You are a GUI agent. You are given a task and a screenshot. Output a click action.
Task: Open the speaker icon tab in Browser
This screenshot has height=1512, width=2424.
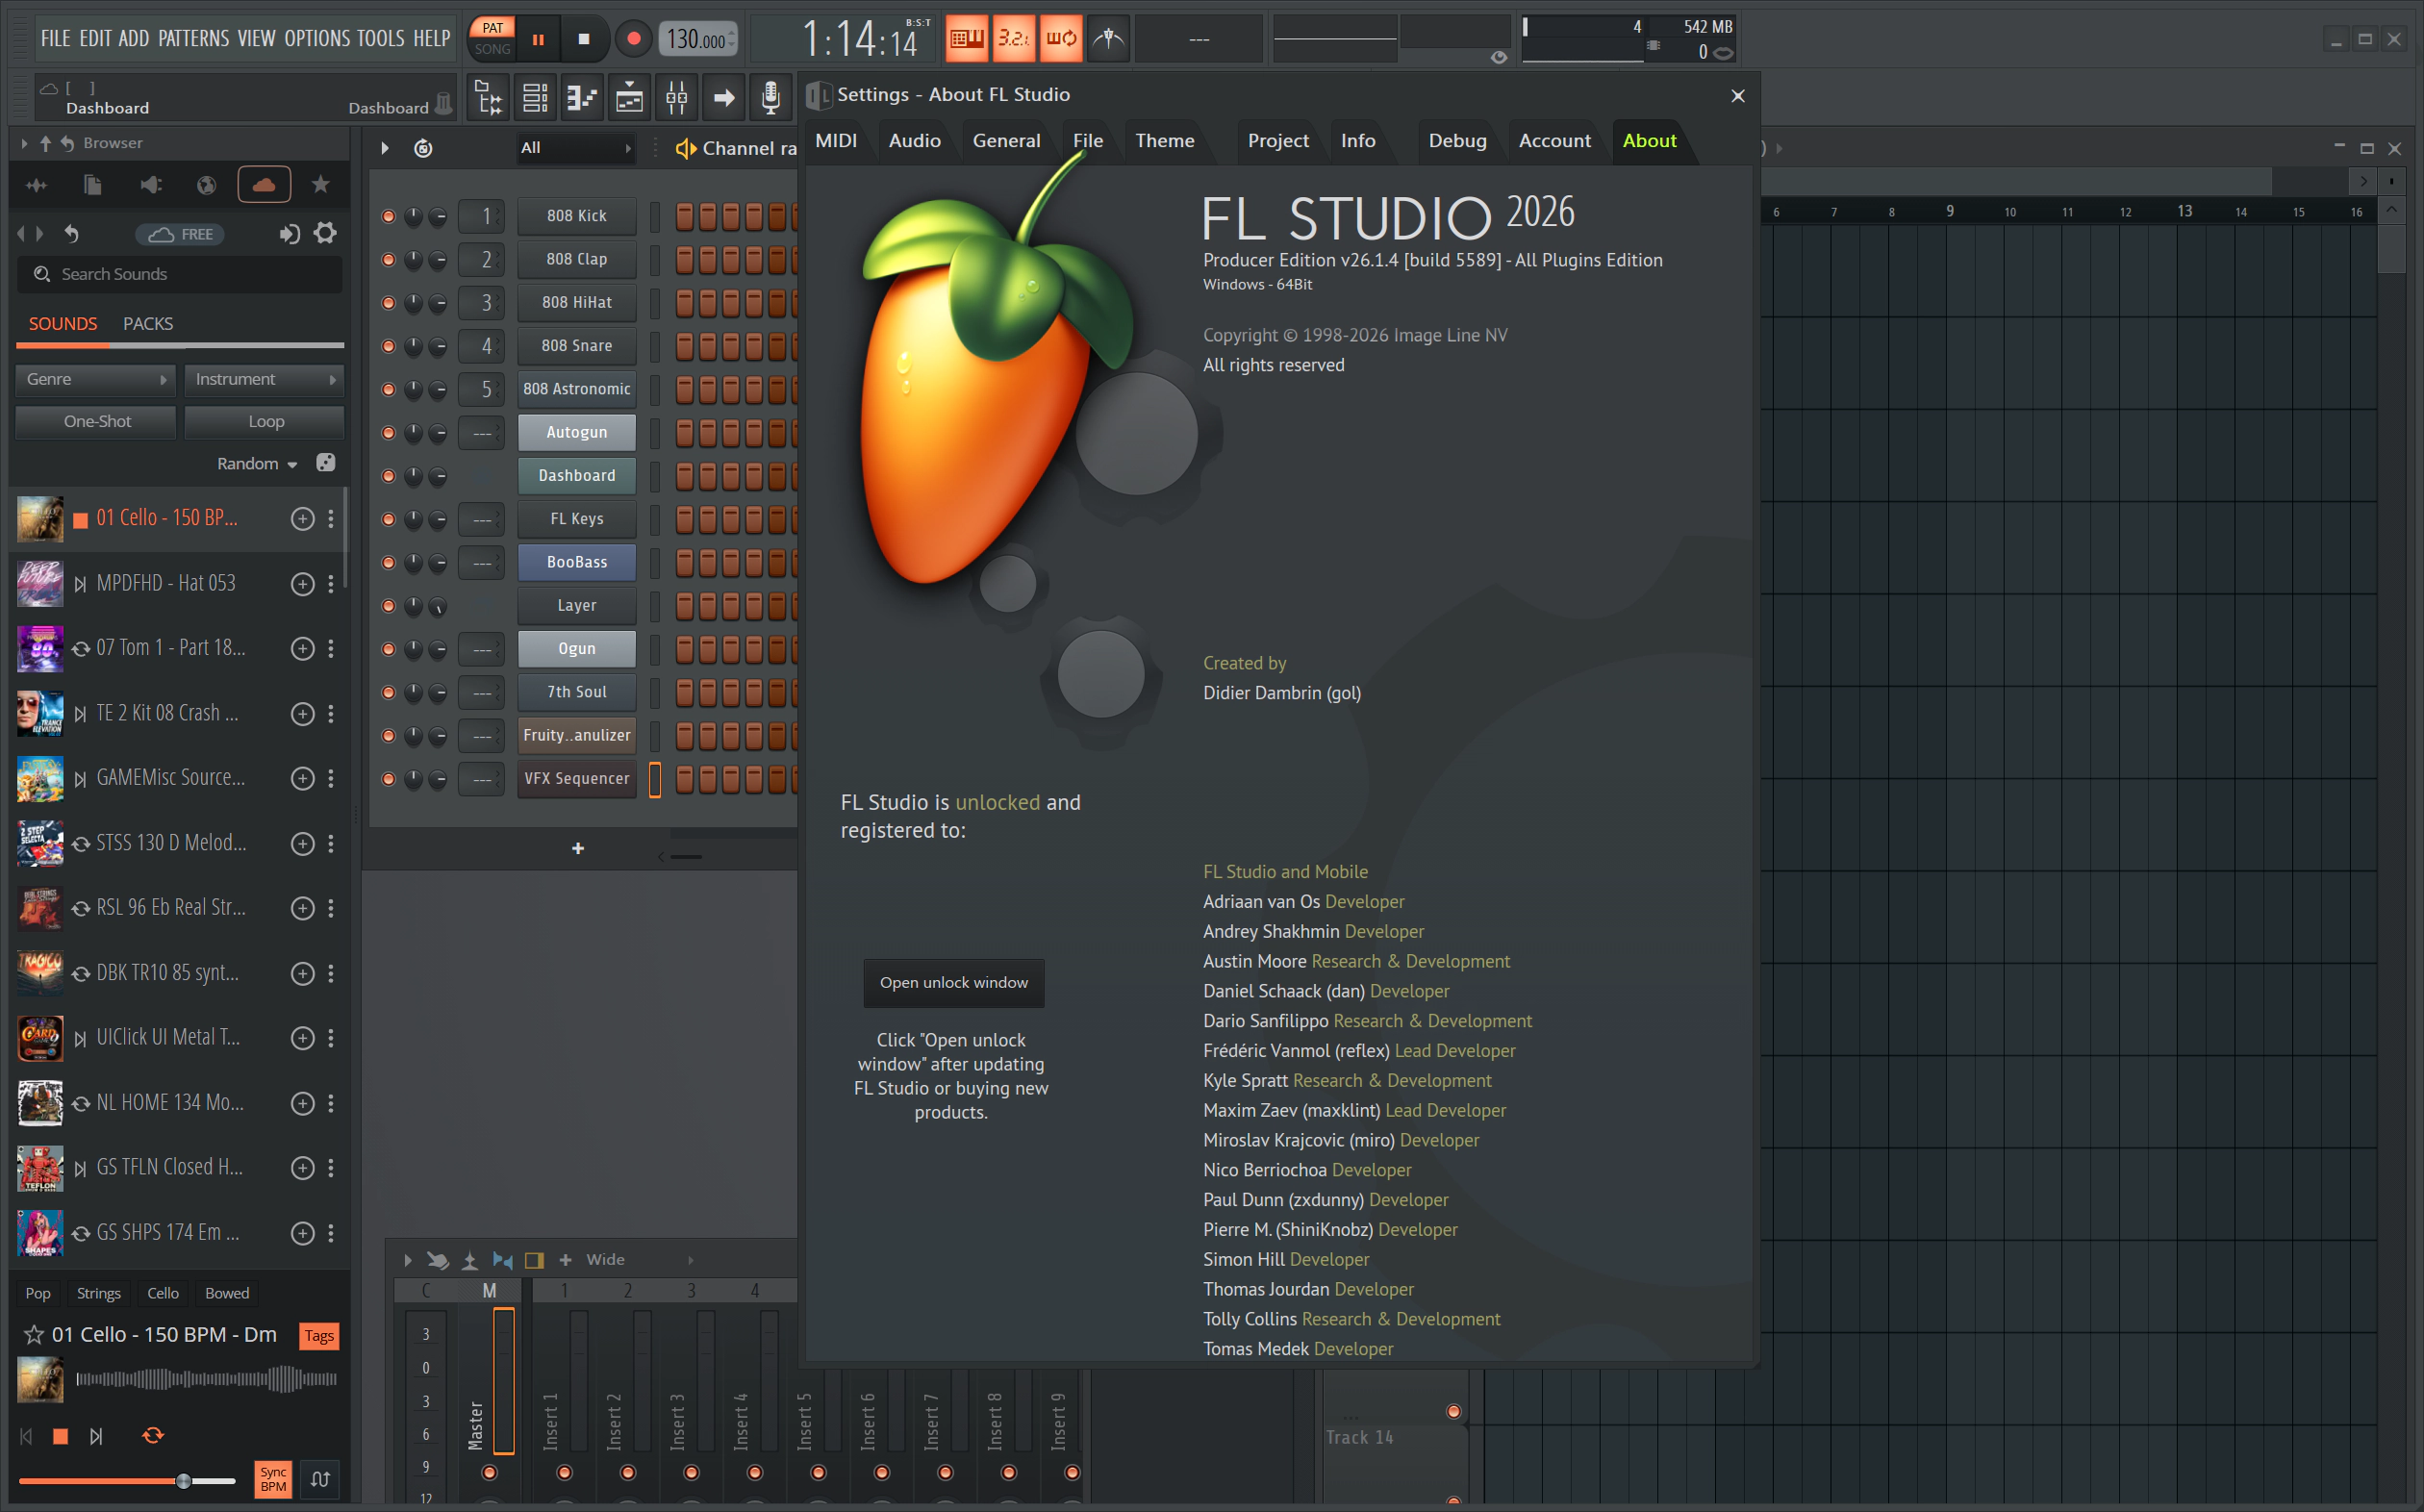point(150,185)
